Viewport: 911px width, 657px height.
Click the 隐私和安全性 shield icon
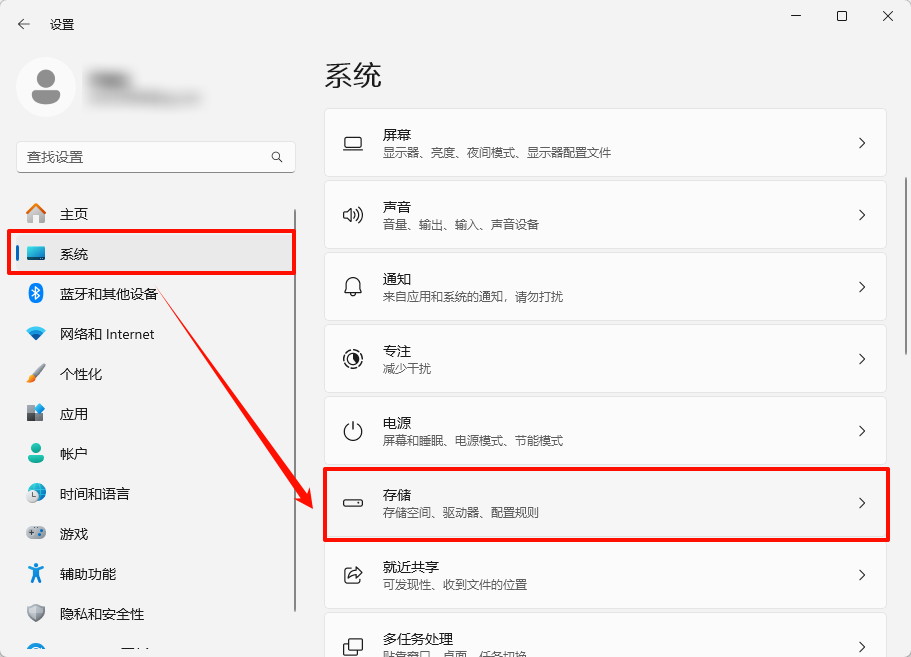31,613
